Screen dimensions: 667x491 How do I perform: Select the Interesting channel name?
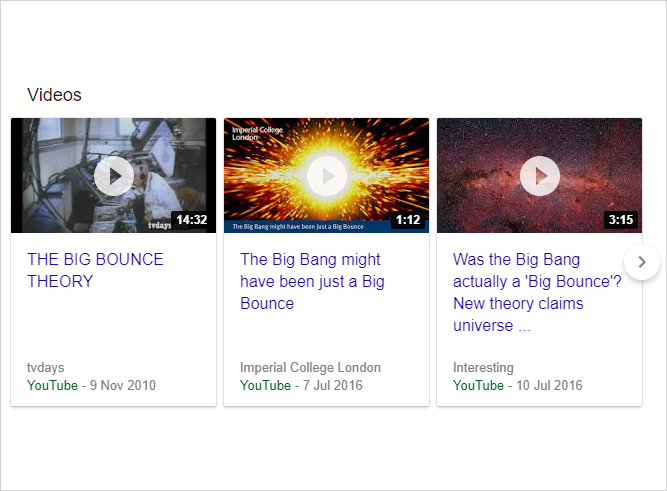(483, 367)
